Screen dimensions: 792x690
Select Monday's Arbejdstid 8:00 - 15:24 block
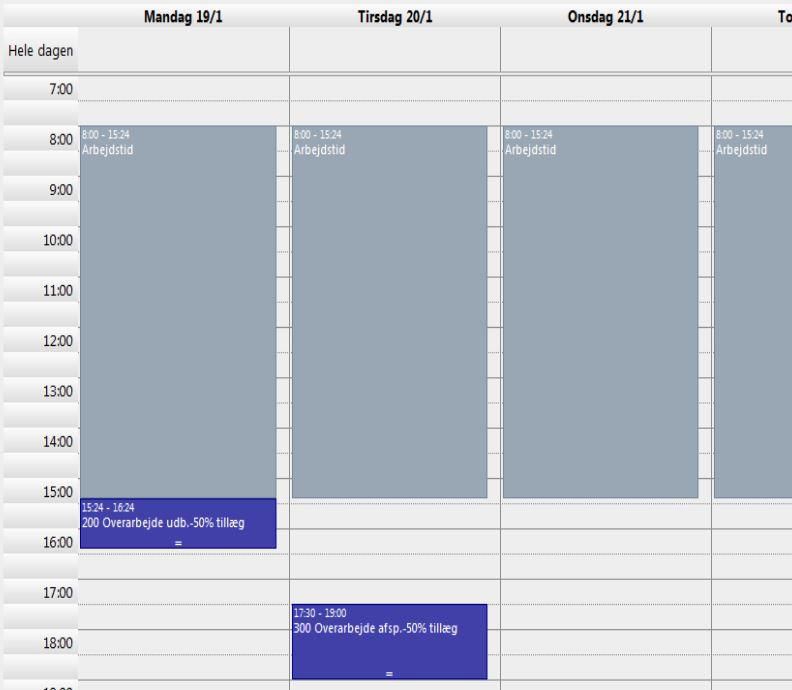tap(178, 310)
